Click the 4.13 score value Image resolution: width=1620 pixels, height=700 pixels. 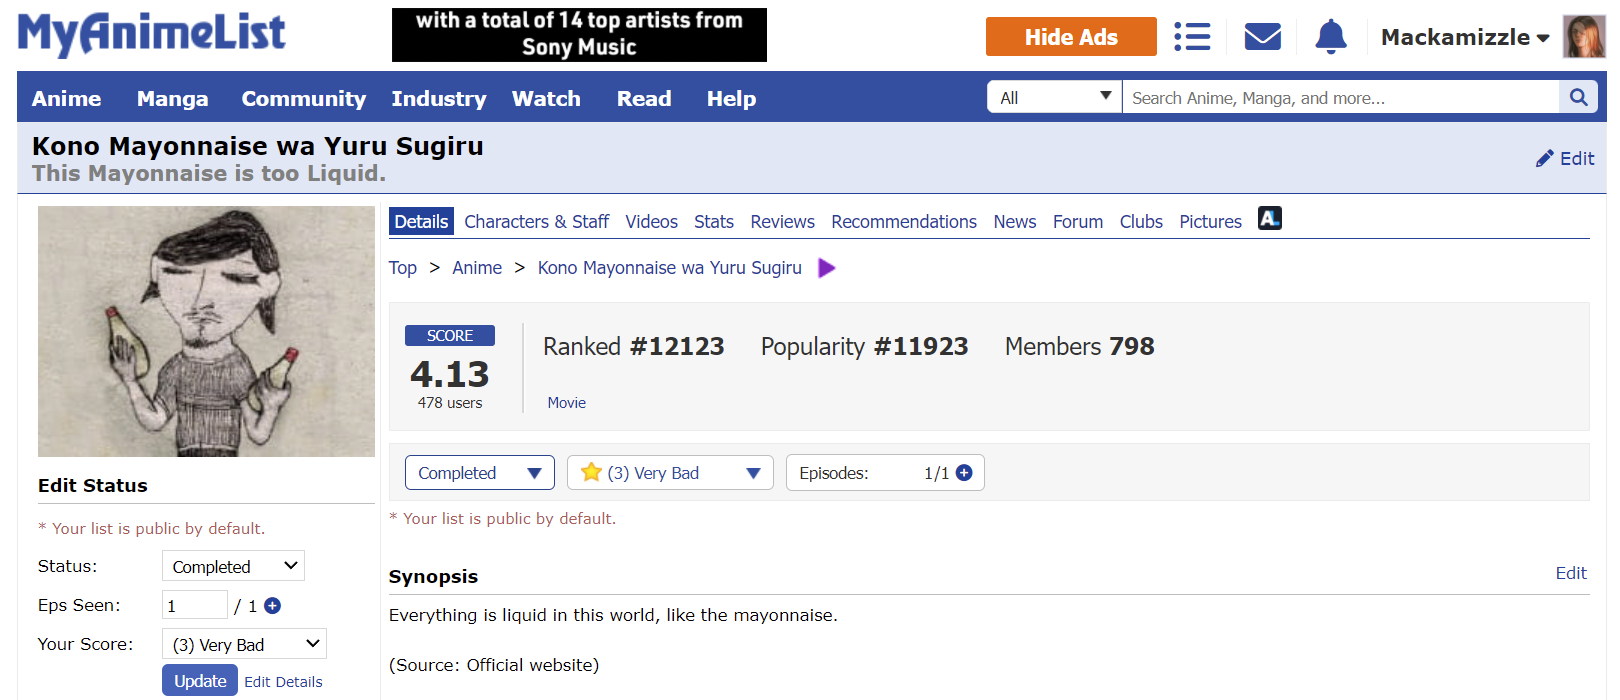[450, 374]
